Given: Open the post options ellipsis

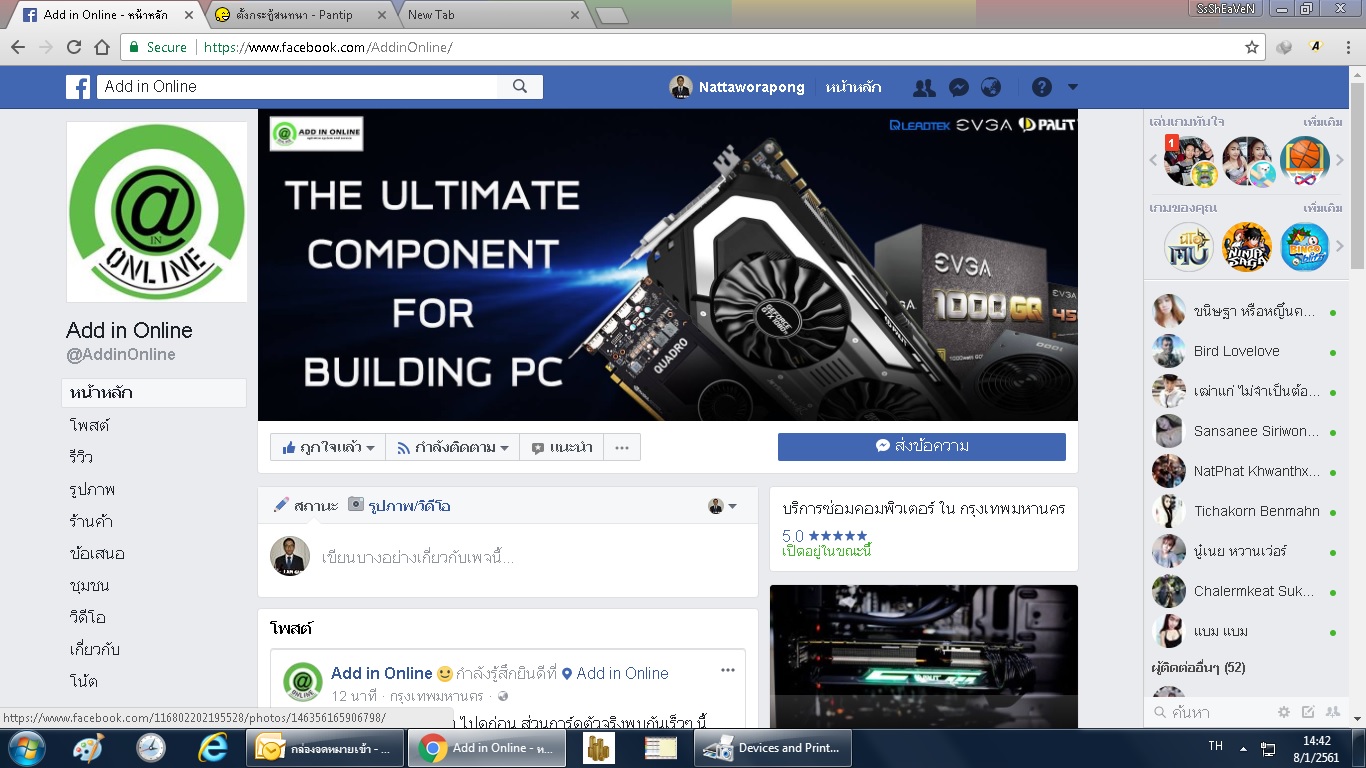Looking at the screenshot, I should tap(728, 670).
